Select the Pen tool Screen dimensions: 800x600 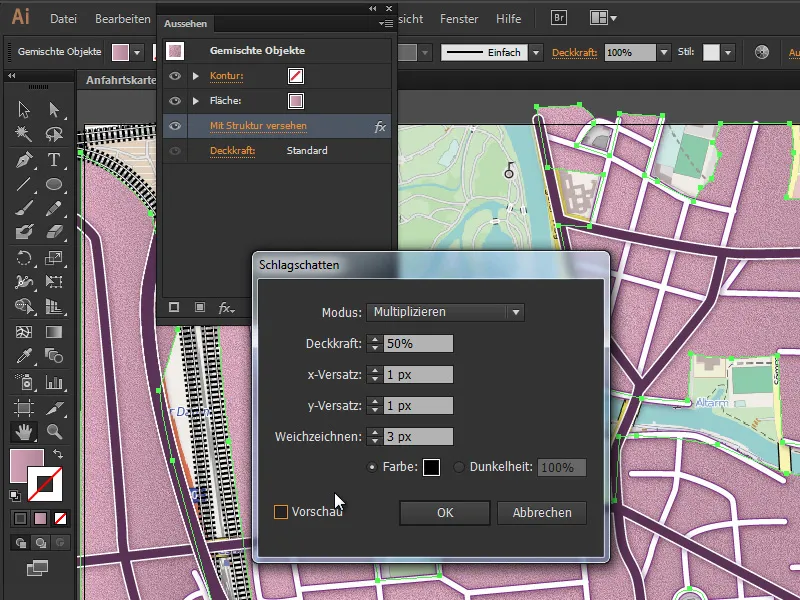coord(24,160)
